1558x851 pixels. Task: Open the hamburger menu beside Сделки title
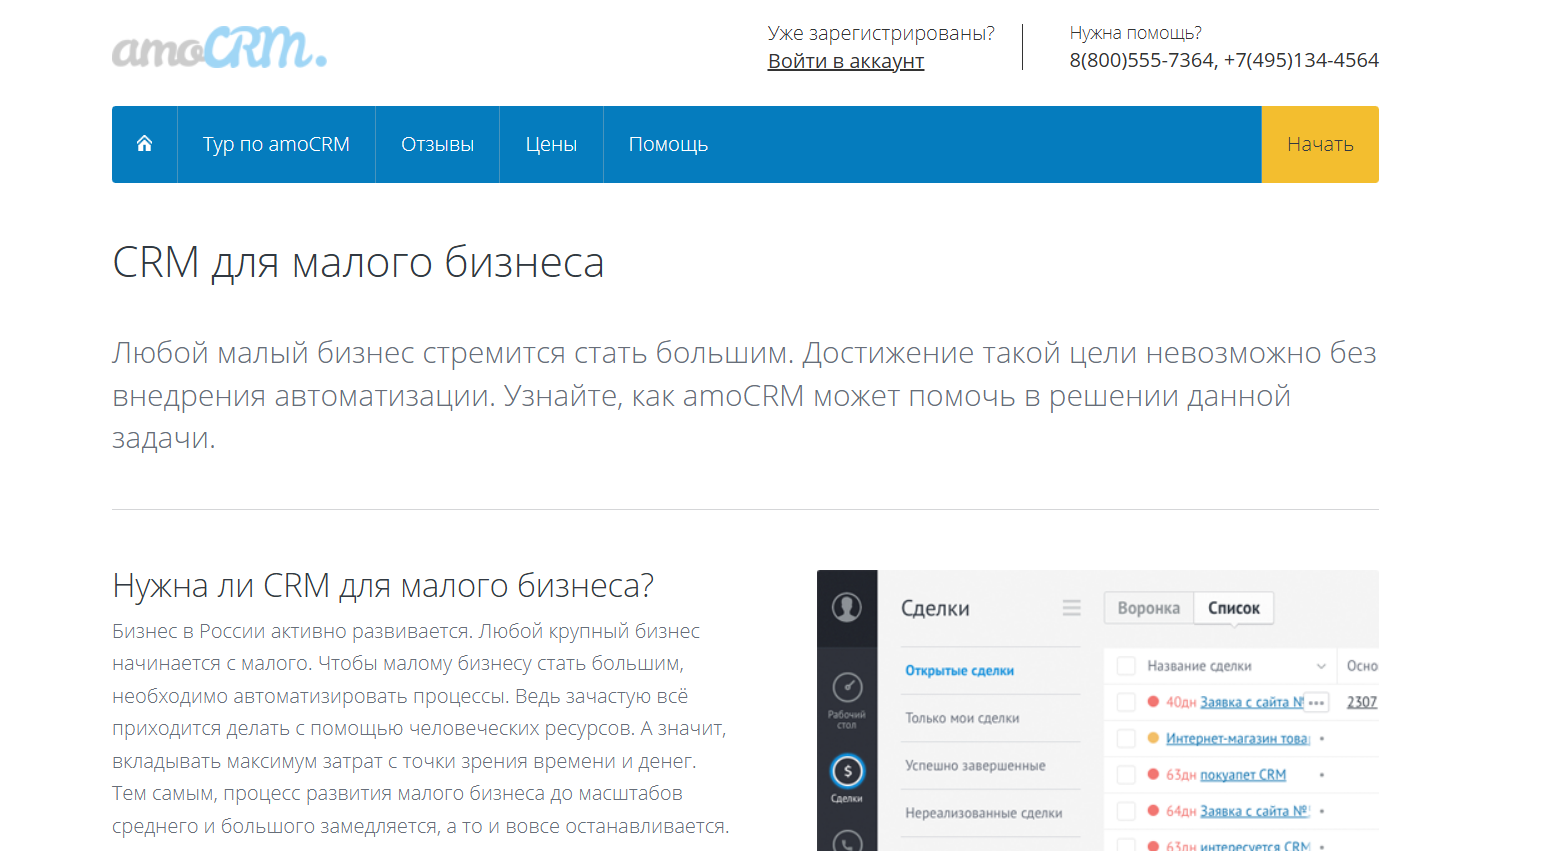pos(1071,608)
